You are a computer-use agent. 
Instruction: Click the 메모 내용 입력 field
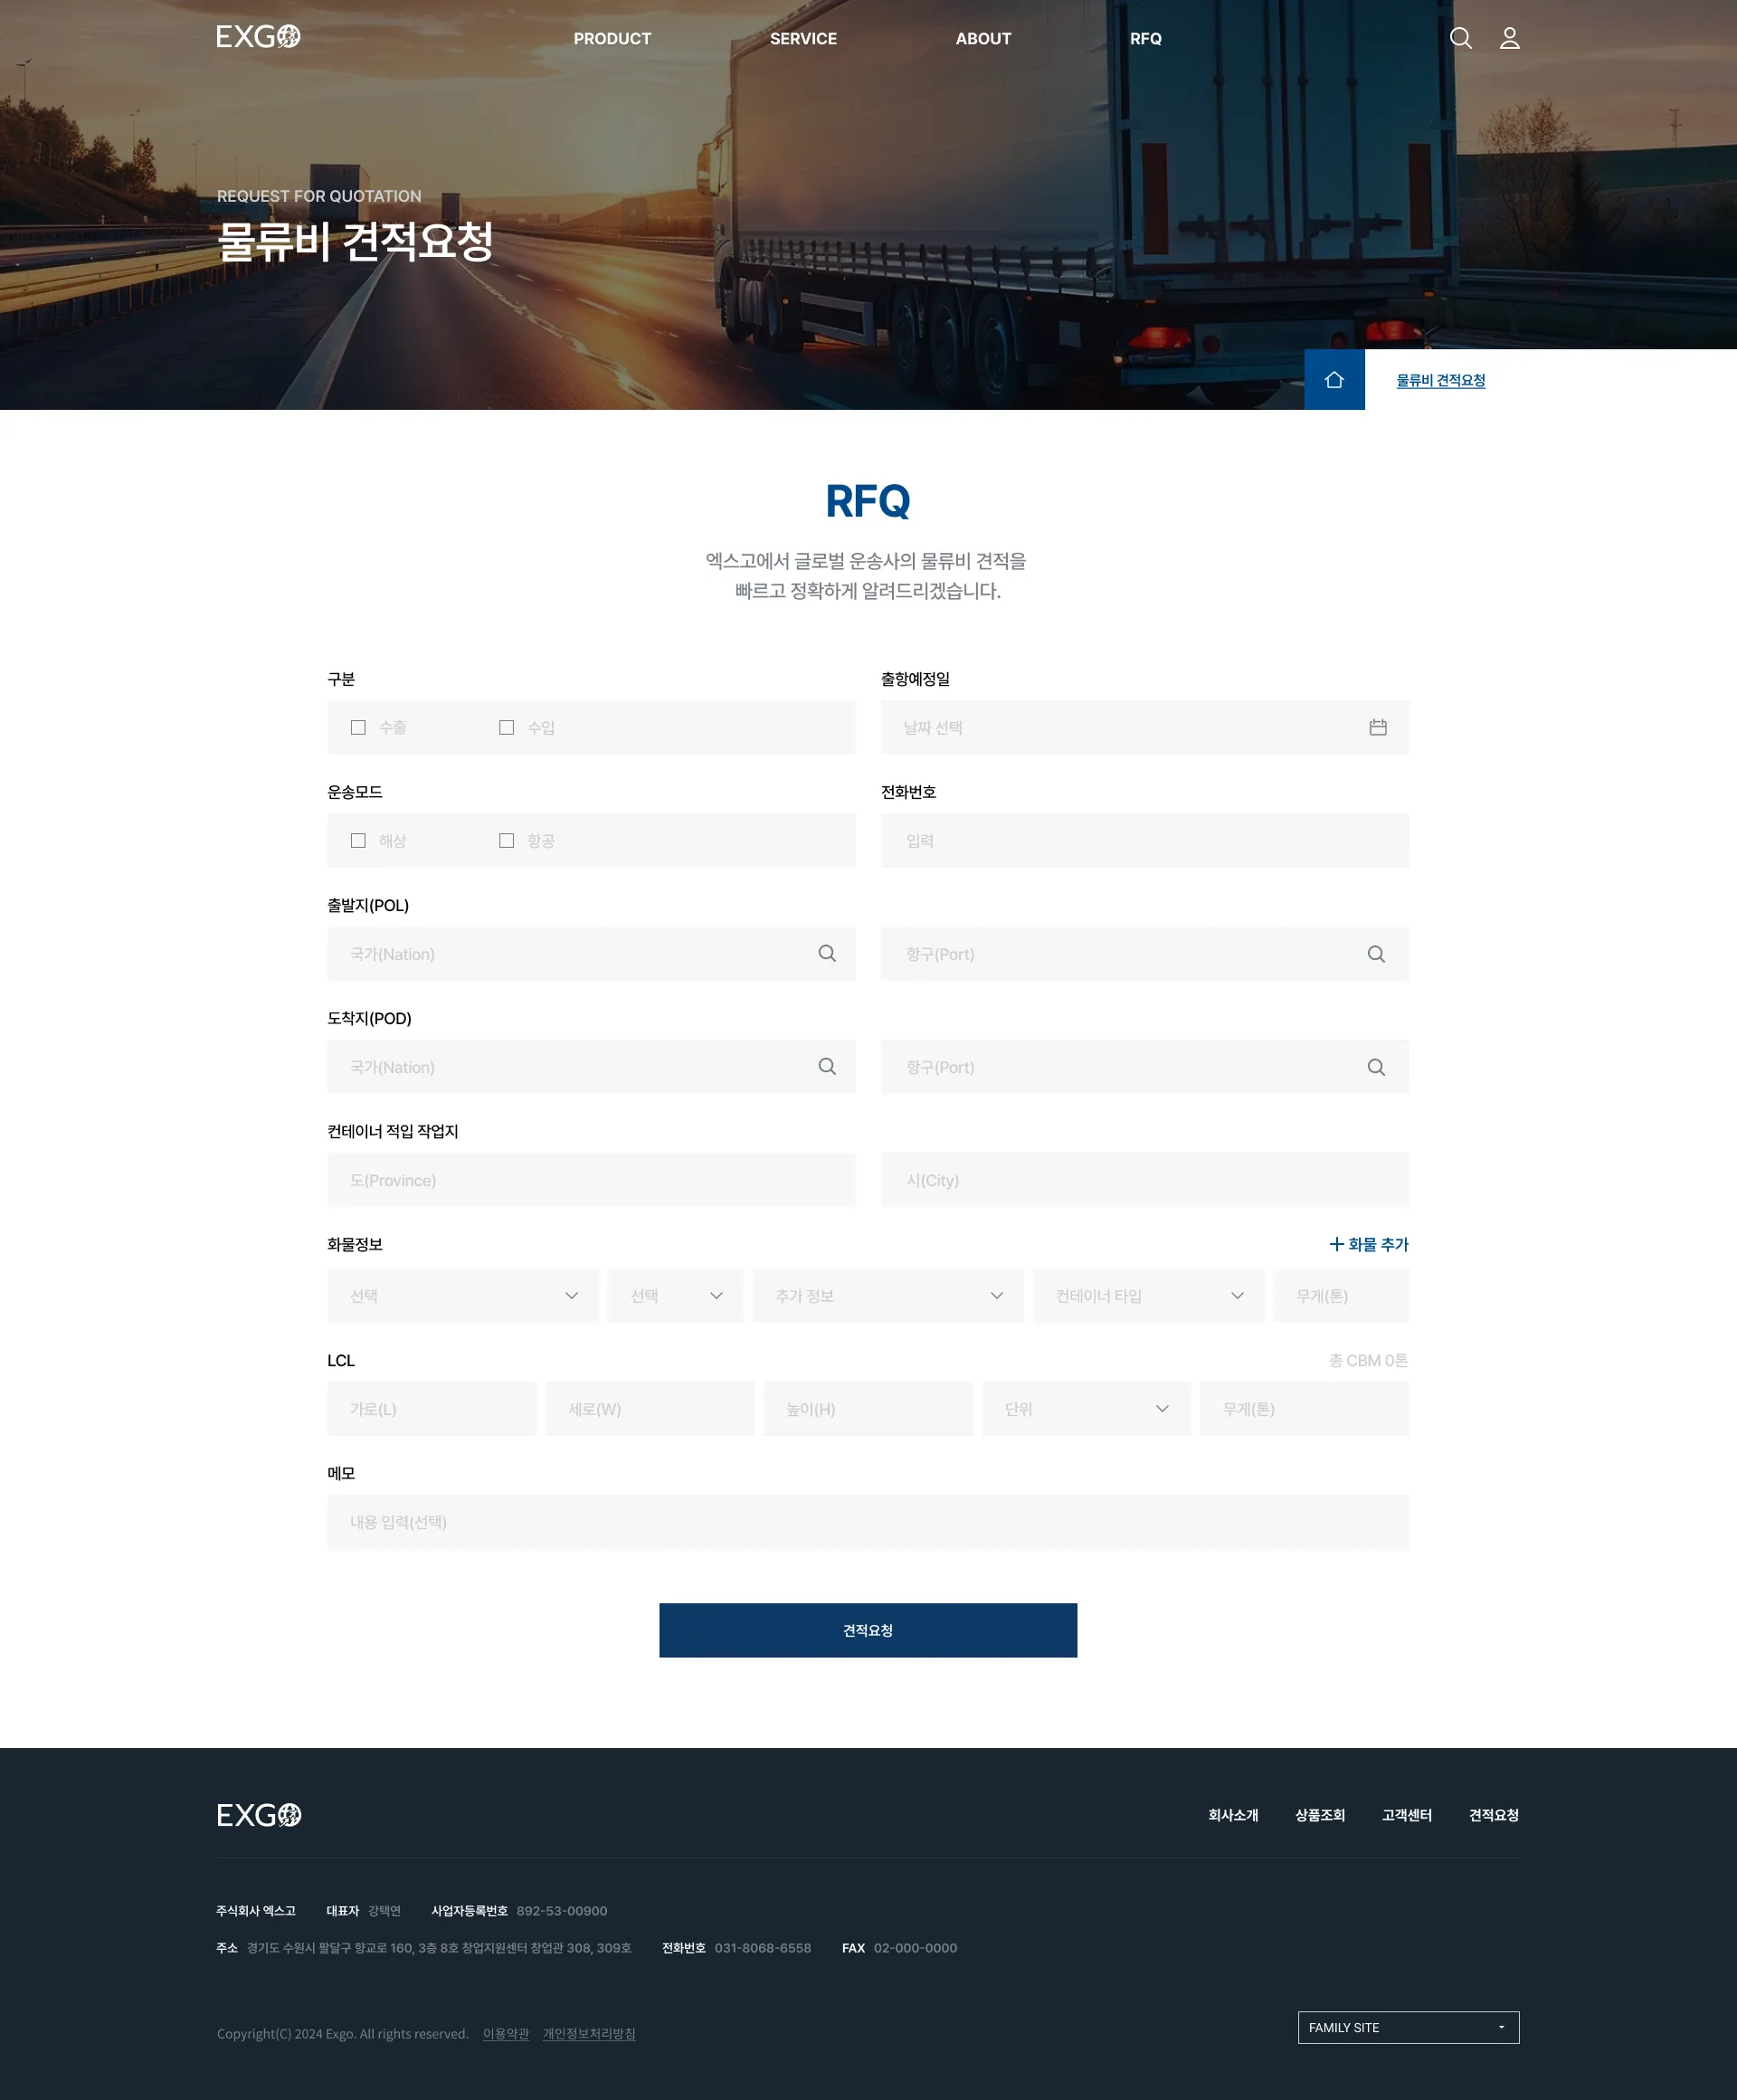[x=867, y=1521]
